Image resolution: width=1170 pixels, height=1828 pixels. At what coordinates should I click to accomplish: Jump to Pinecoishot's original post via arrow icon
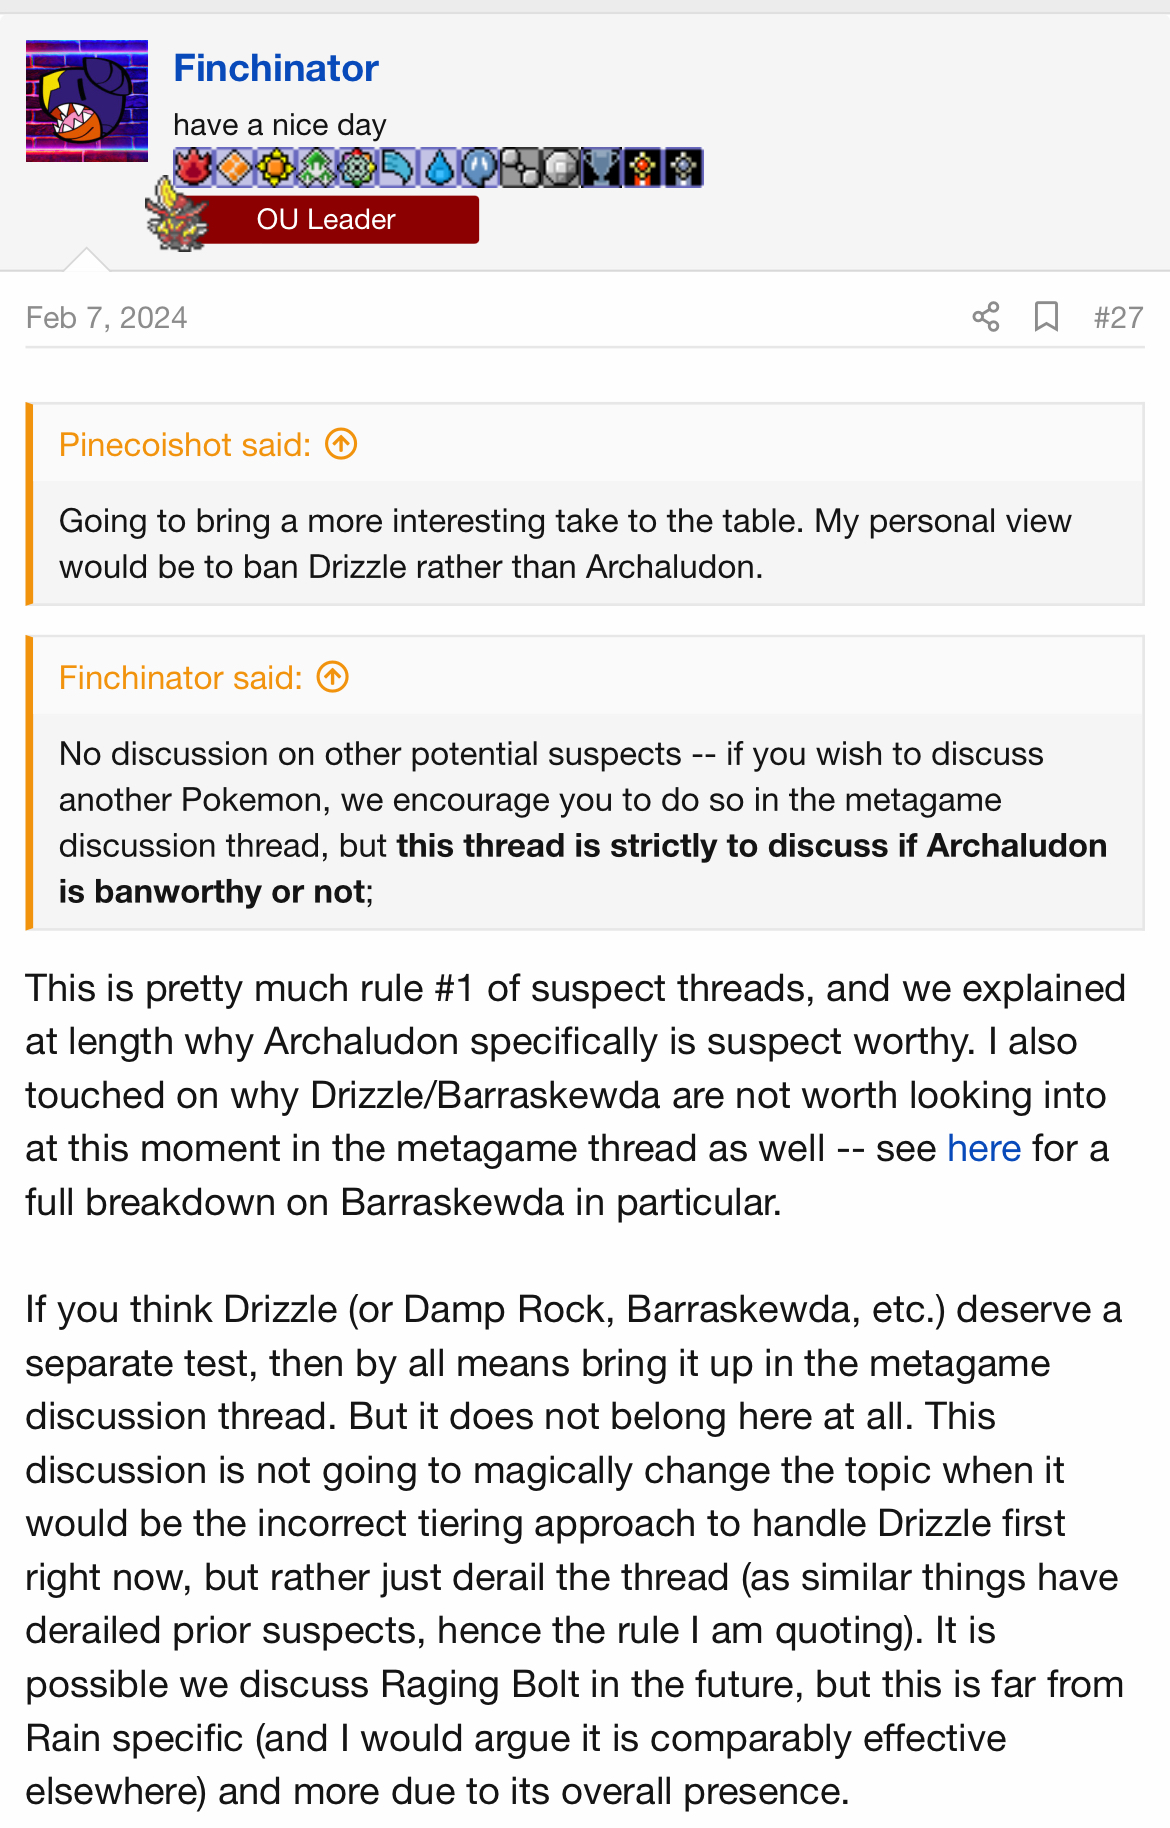pos(341,444)
